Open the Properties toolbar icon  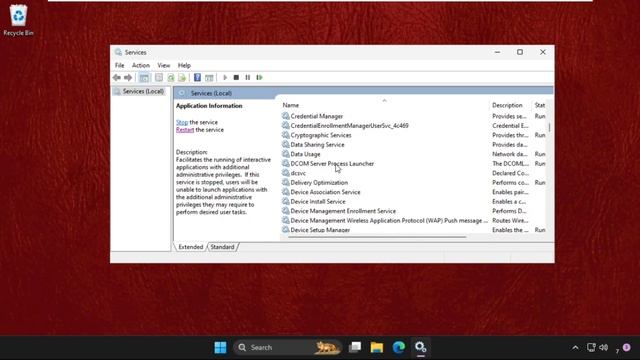[159, 78]
